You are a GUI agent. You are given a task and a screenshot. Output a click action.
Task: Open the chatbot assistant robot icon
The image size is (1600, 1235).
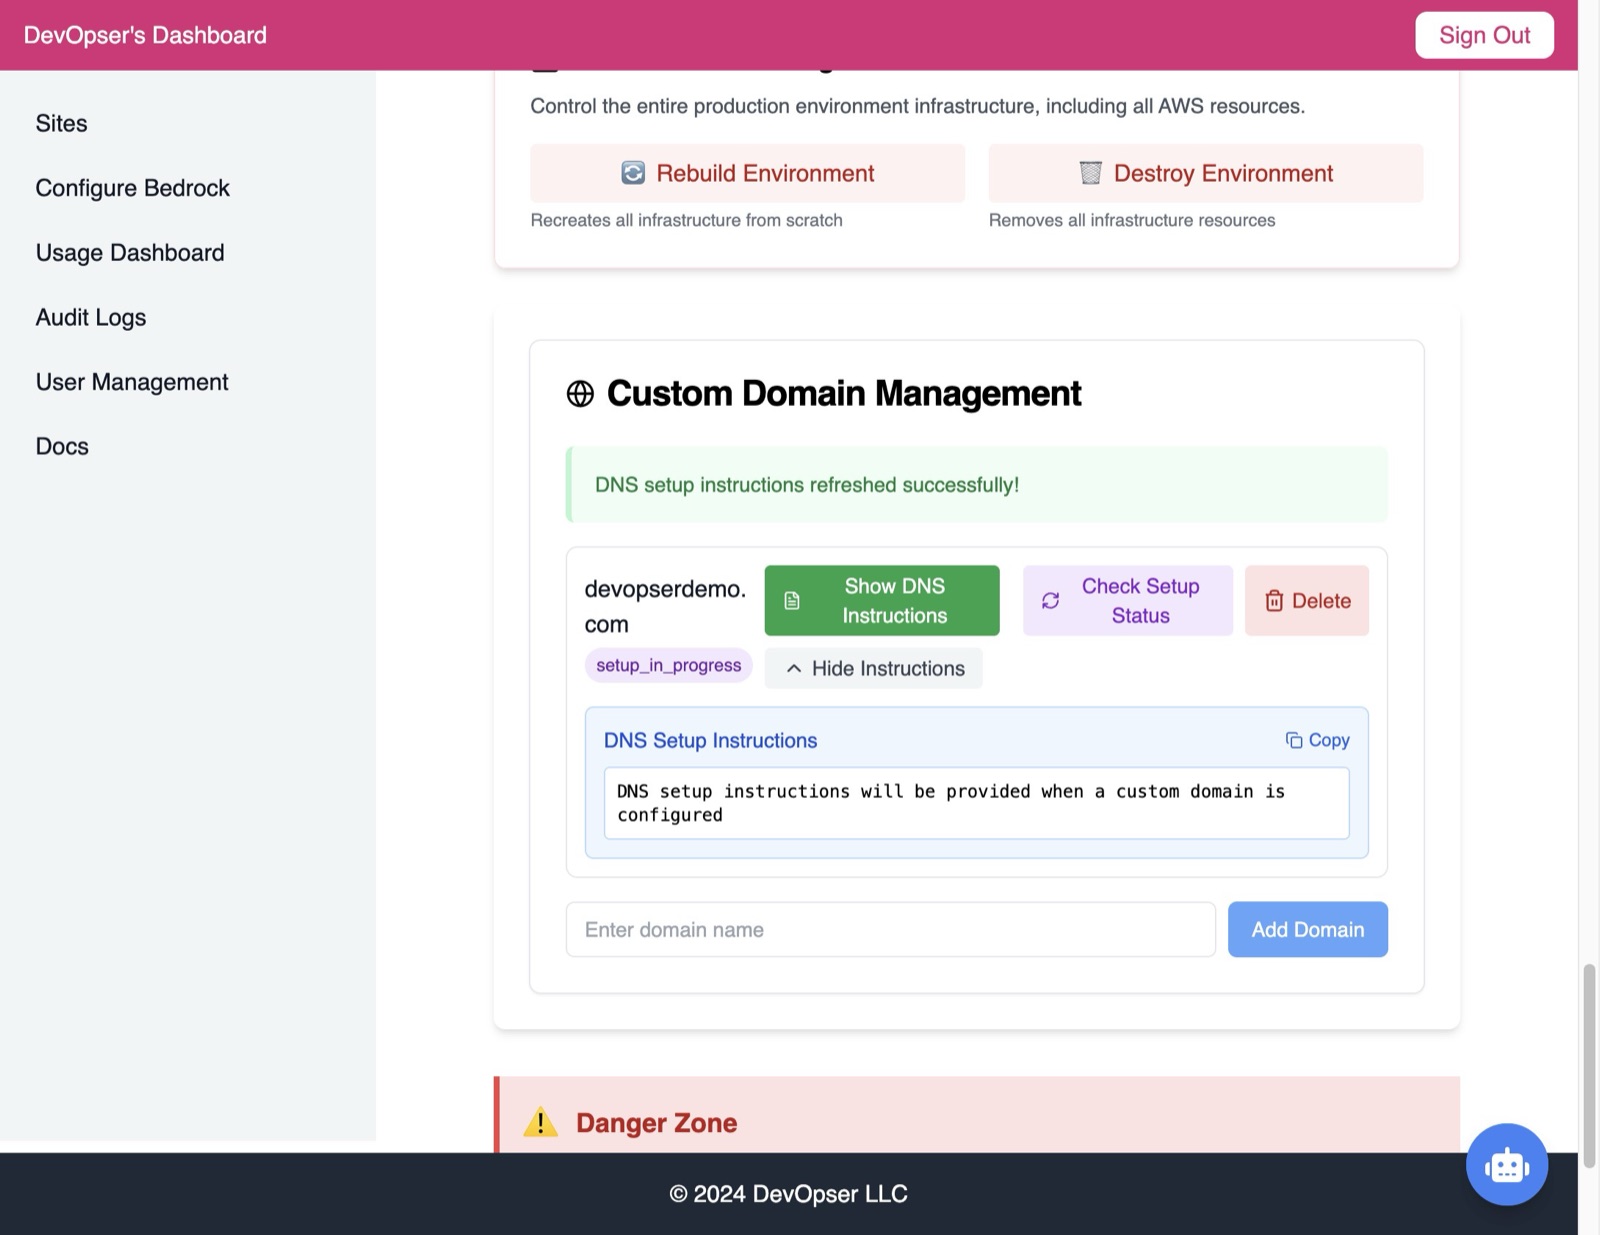(1506, 1164)
